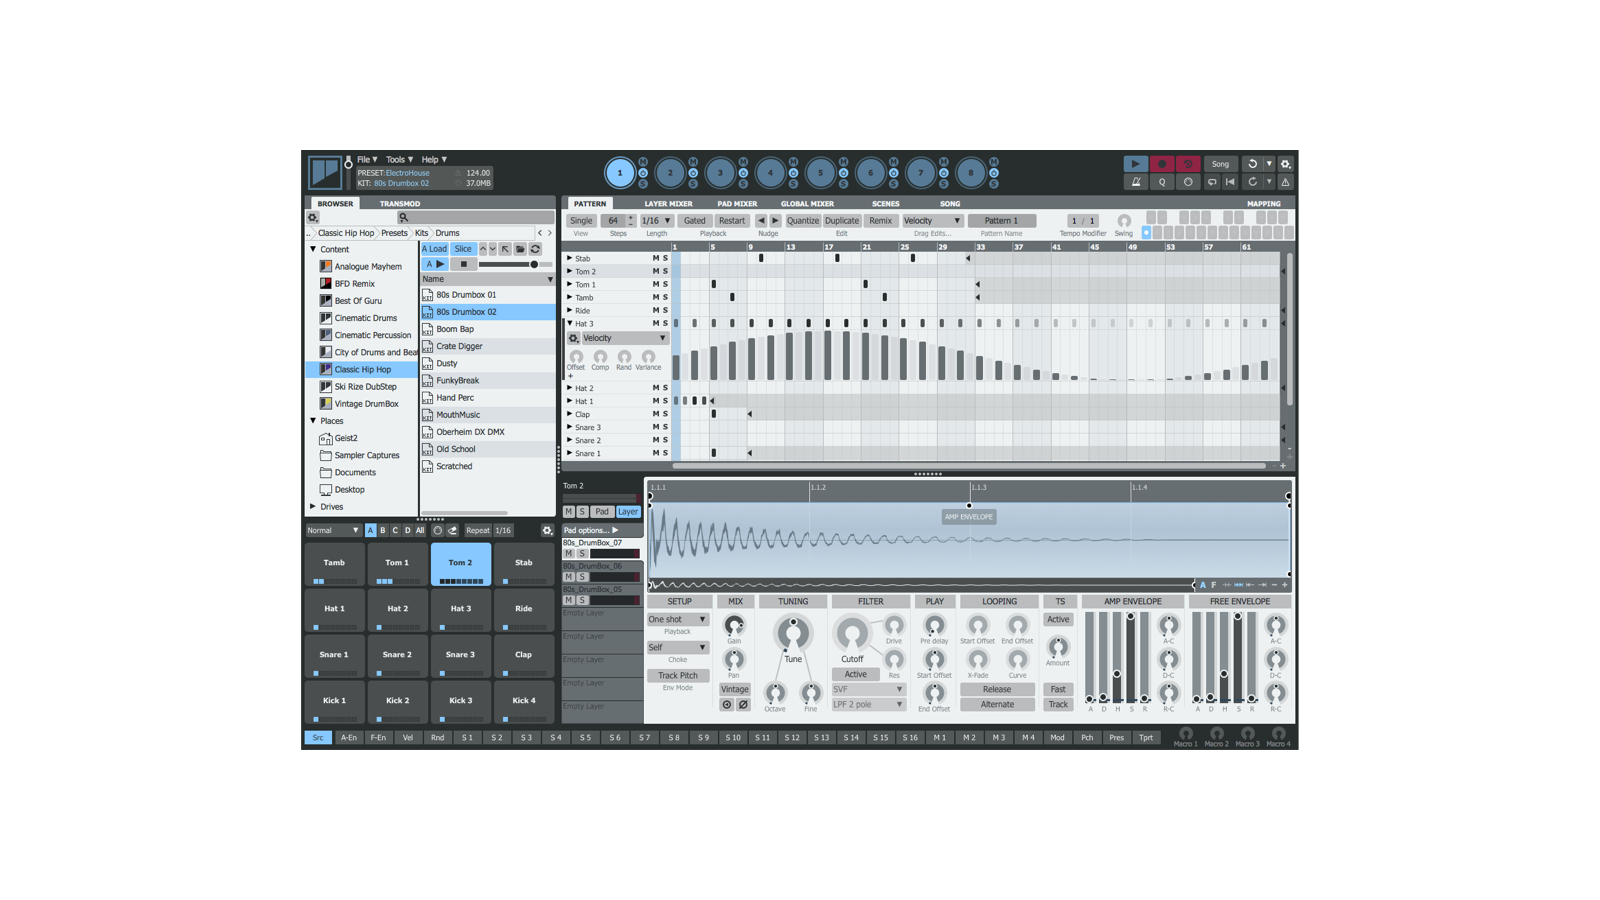Screen dimensions: 1600x900
Task: Open browser settings gear icon
Action: point(313,217)
